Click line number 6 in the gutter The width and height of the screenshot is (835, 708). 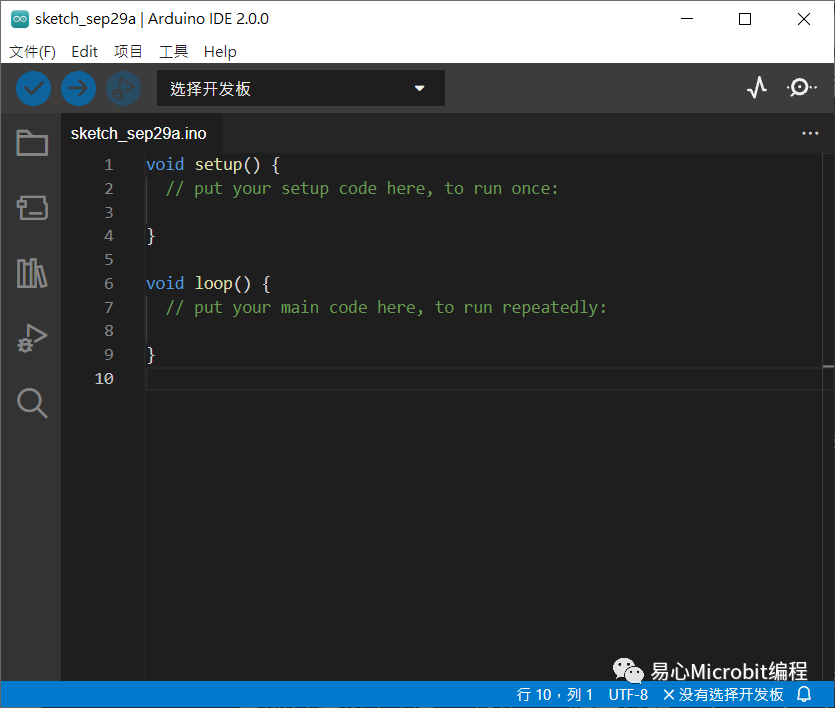(x=109, y=283)
